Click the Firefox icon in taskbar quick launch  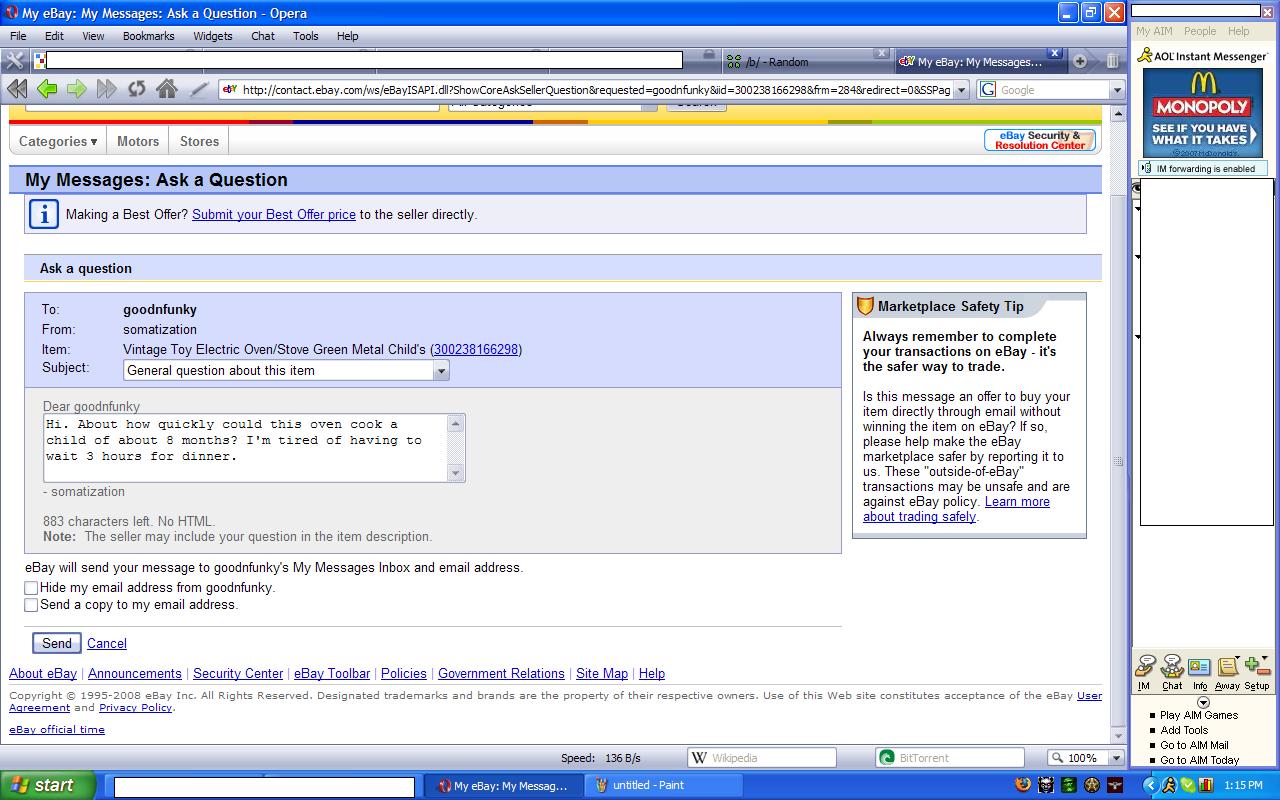pyautogui.click(x=1022, y=785)
